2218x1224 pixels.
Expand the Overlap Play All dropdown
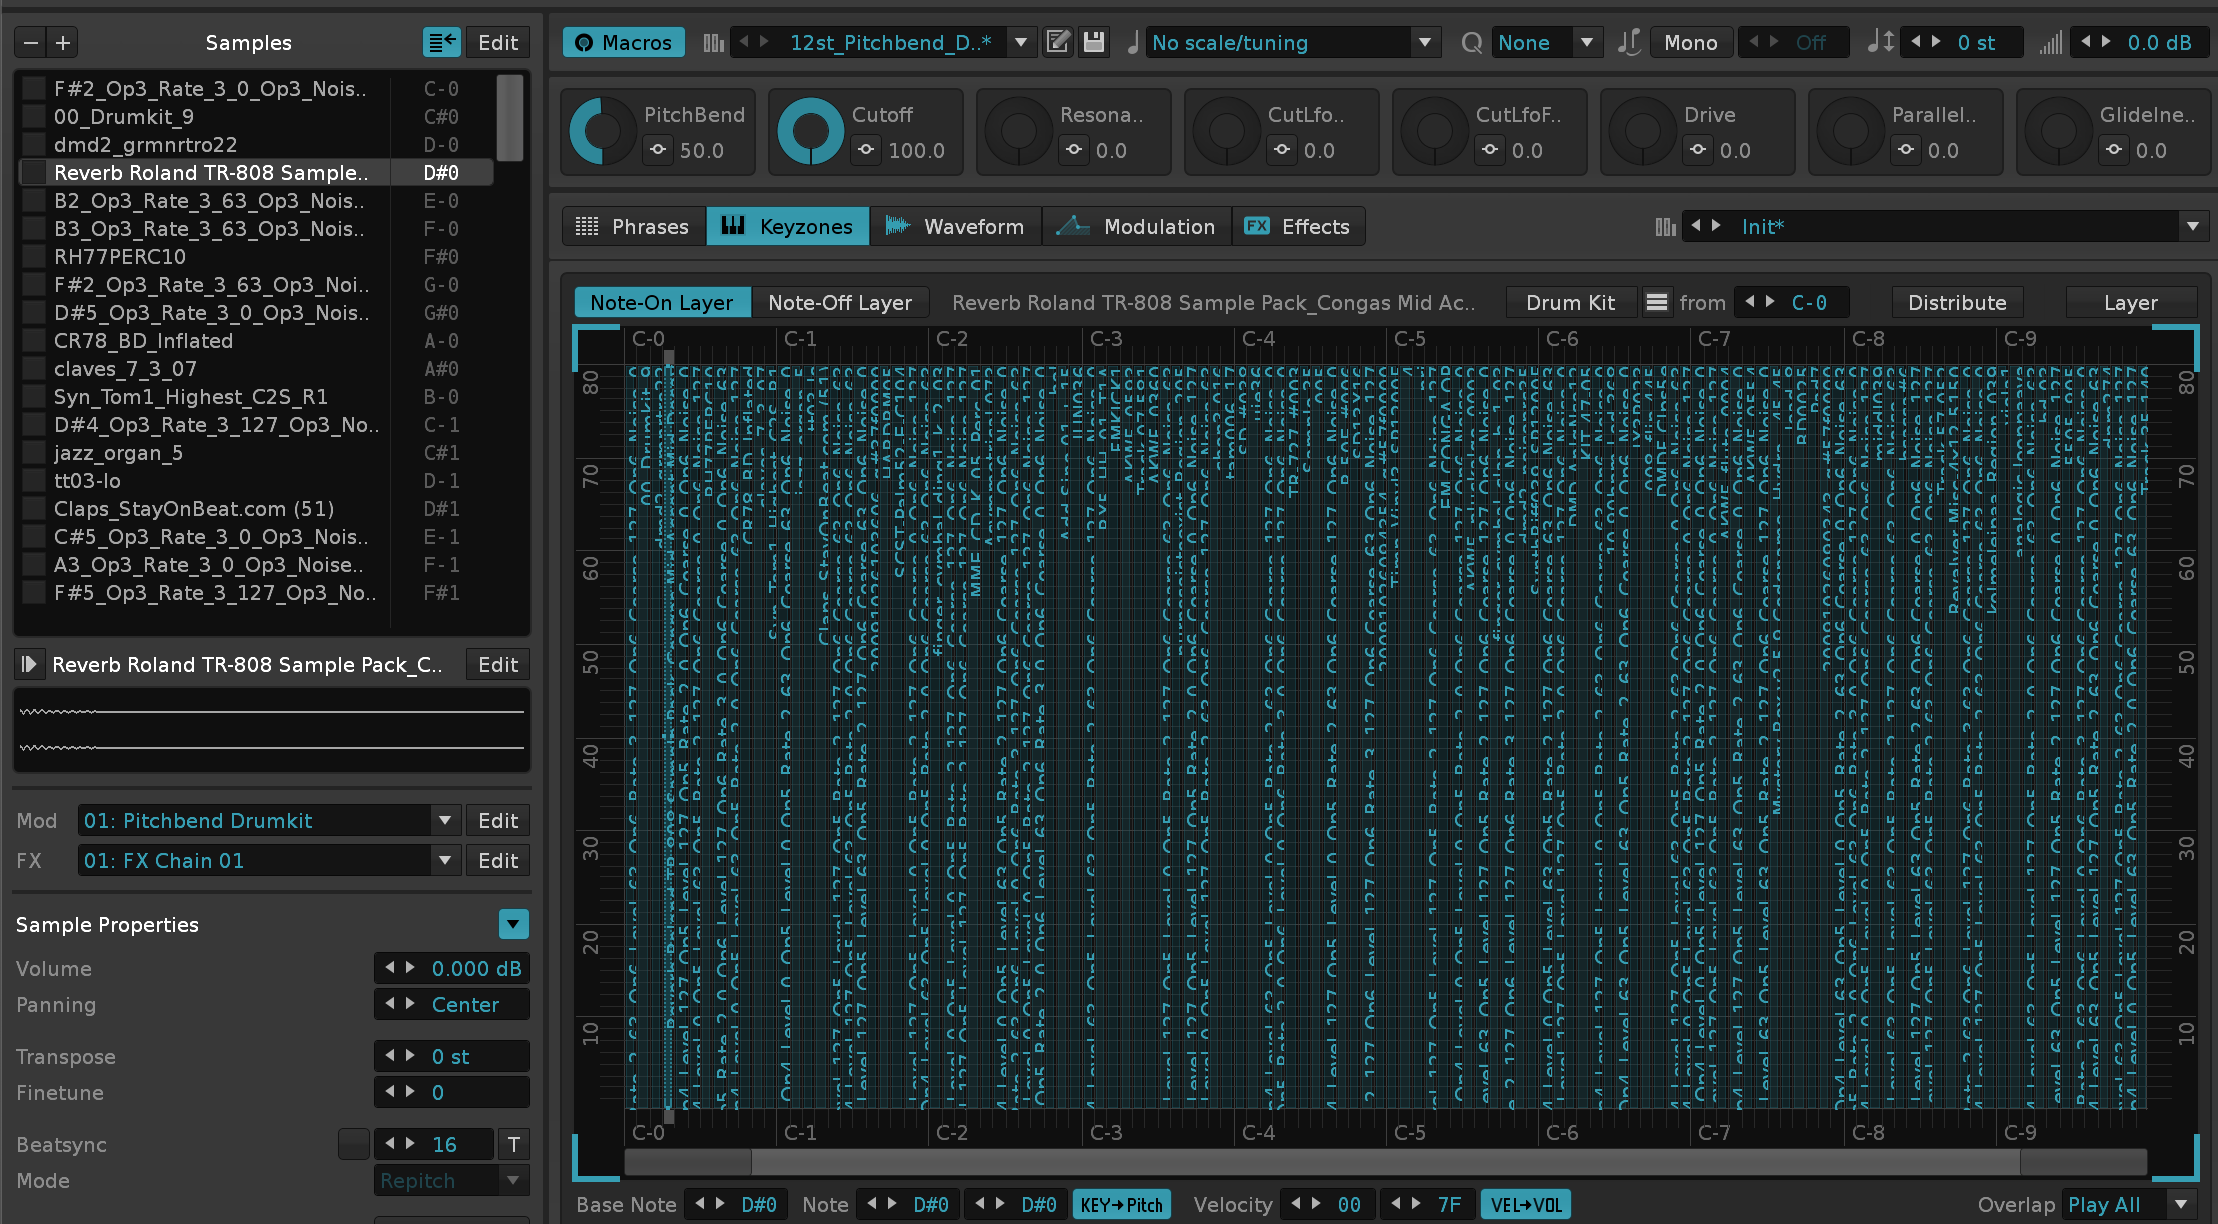[2181, 1205]
